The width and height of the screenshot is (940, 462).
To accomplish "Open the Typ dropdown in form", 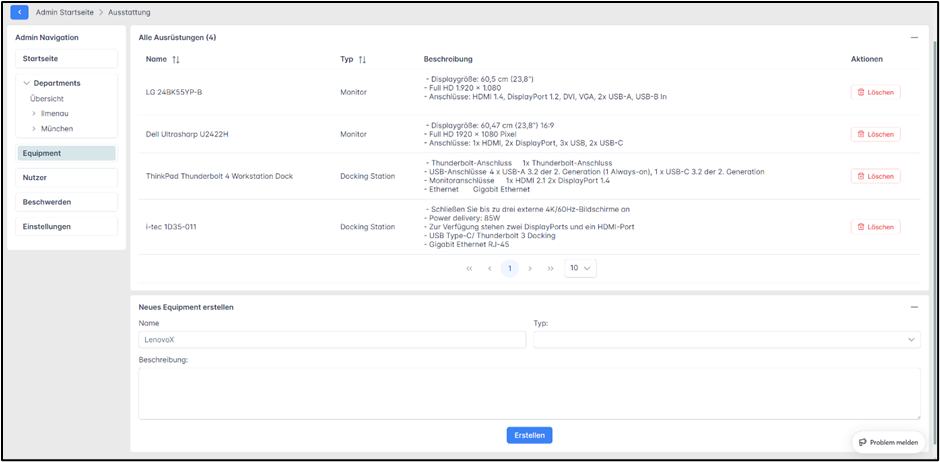I will [x=727, y=340].
